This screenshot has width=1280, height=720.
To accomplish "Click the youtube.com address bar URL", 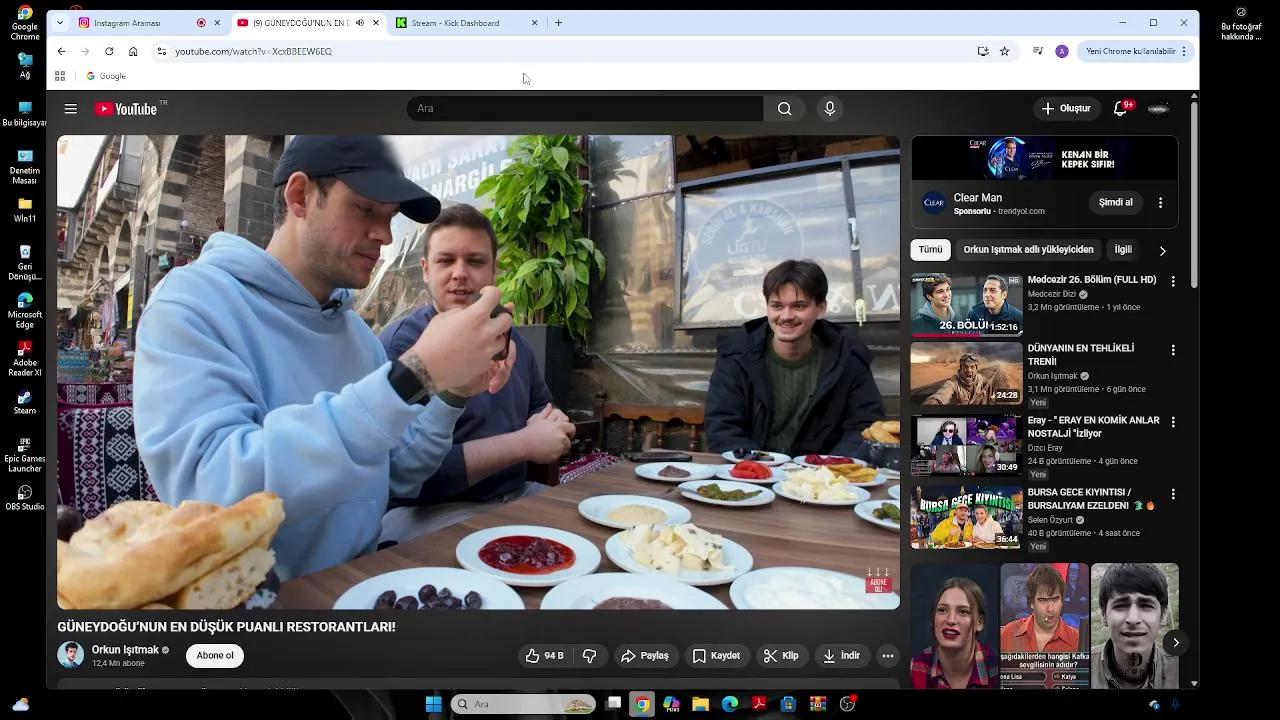I will click(253, 51).
